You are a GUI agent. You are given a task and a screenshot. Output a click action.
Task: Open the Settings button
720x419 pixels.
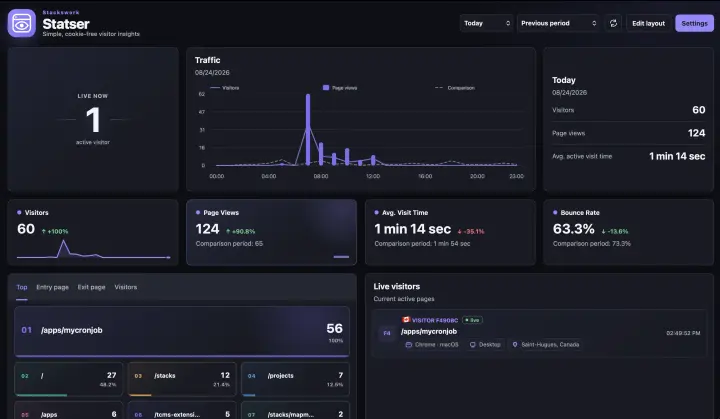click(694, 23)
